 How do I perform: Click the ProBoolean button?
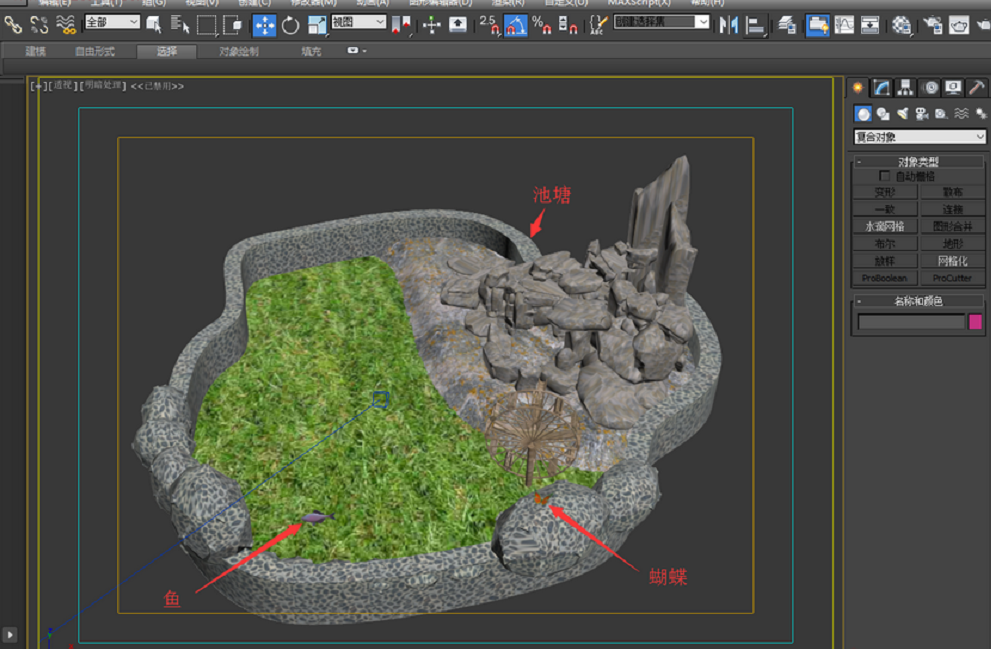coord(884,278)
